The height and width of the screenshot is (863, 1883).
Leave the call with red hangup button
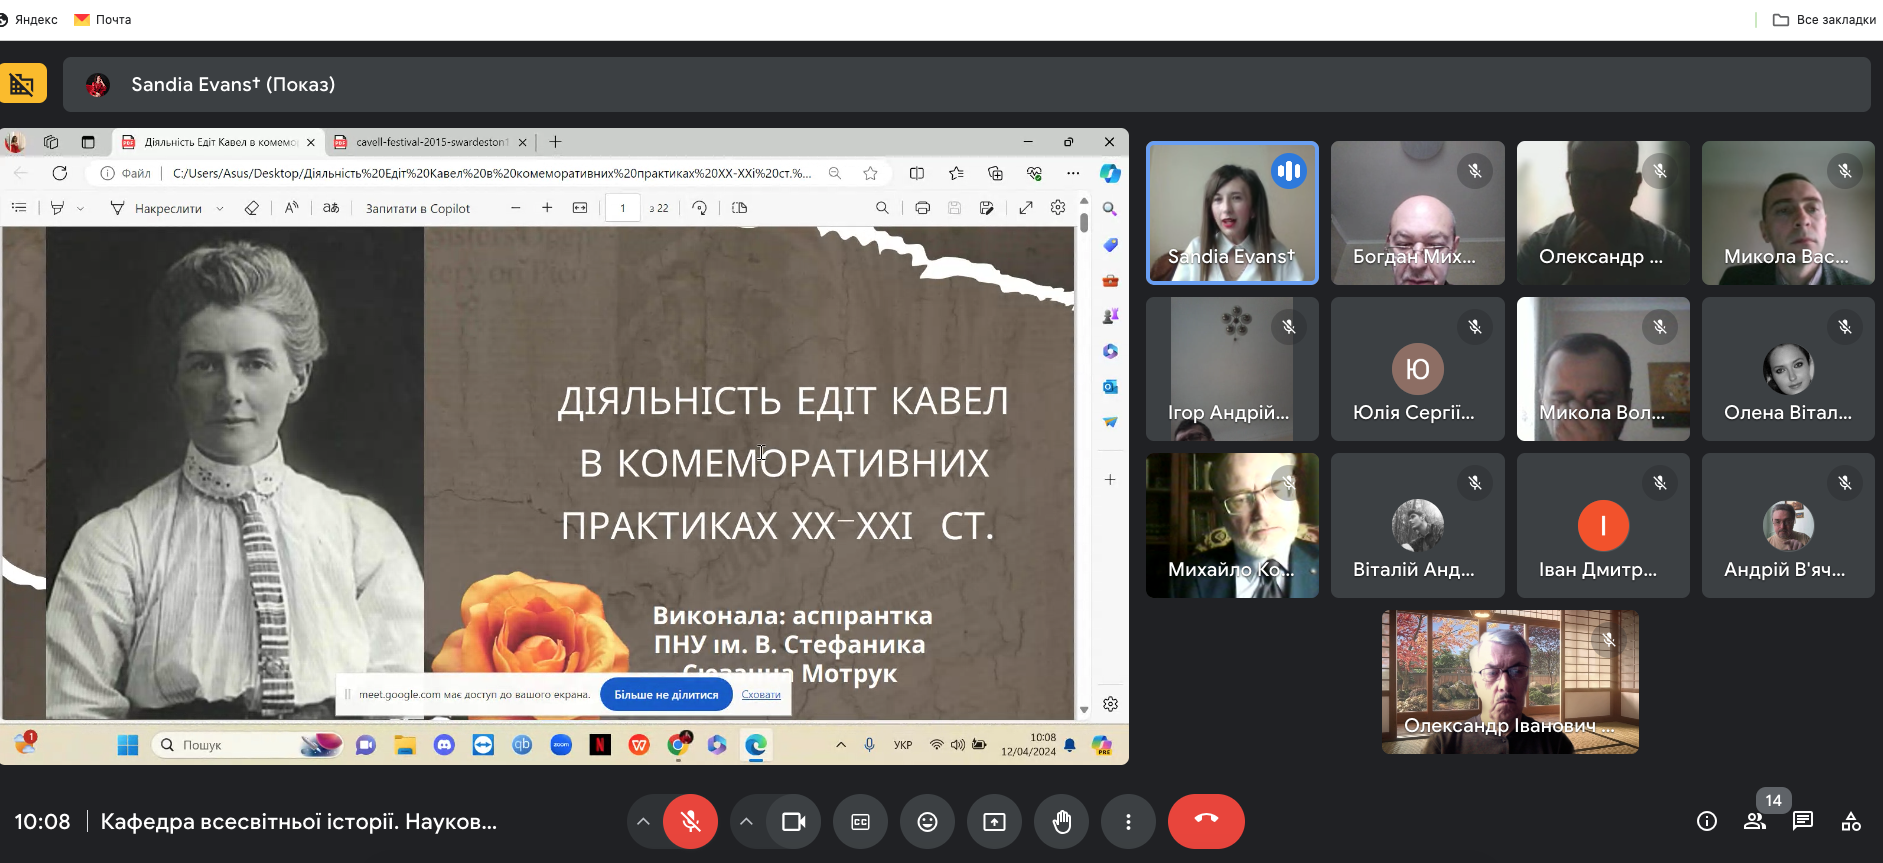(x=1206, y=821)
